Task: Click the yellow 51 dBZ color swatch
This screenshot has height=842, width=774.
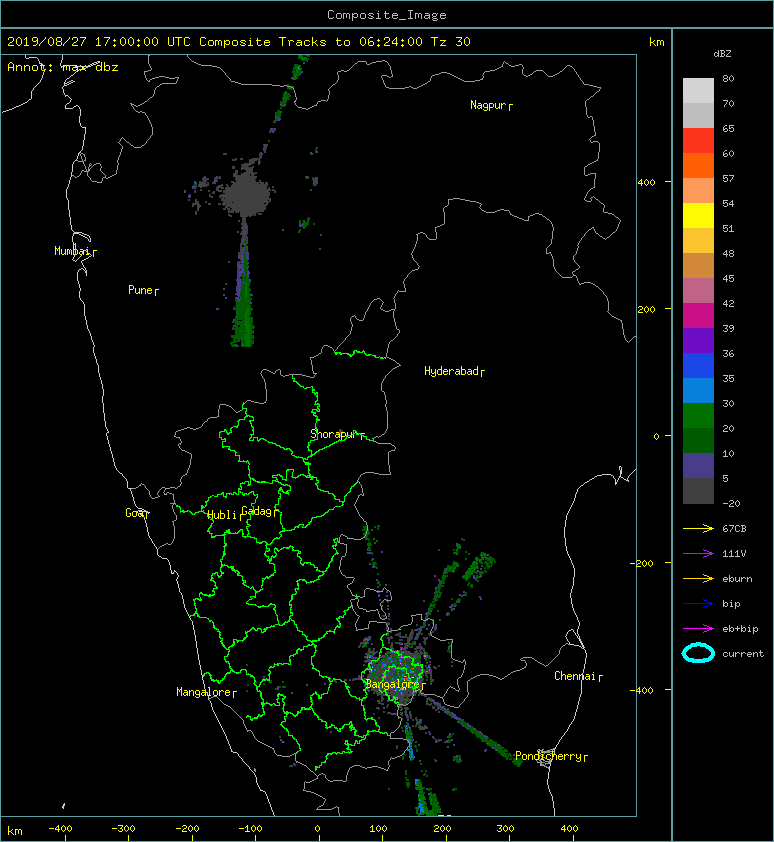Action: 698,215
